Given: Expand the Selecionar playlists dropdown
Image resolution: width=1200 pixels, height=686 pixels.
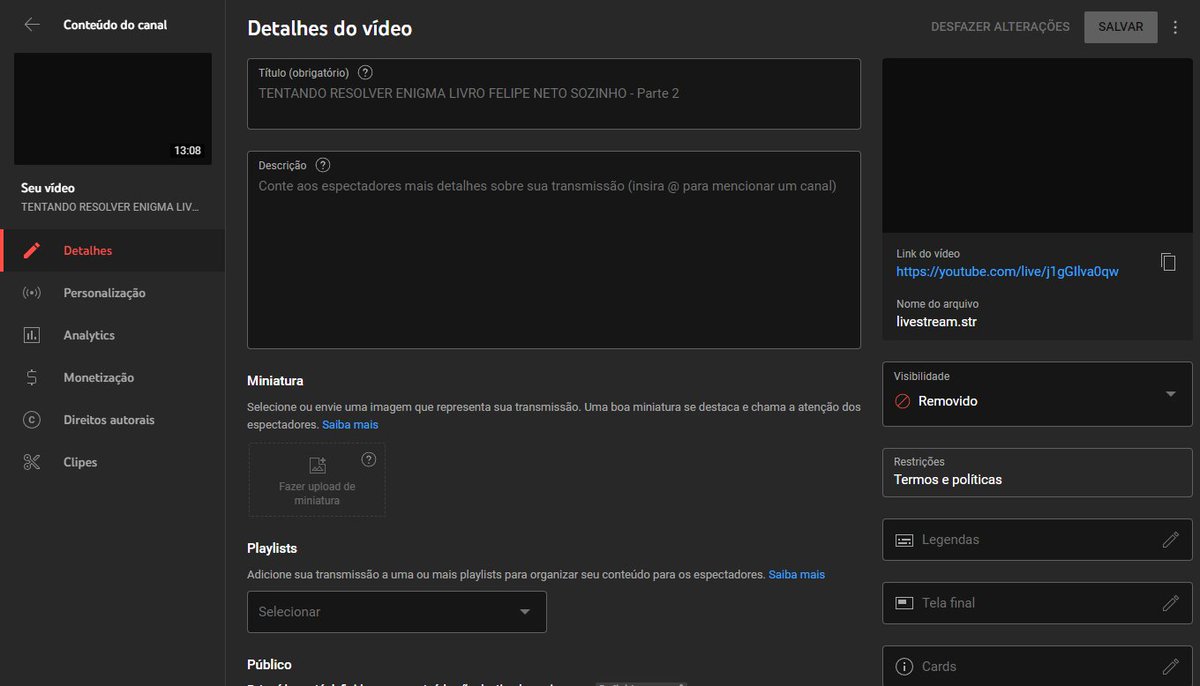Looking at the screenshot, I should 397,612.
